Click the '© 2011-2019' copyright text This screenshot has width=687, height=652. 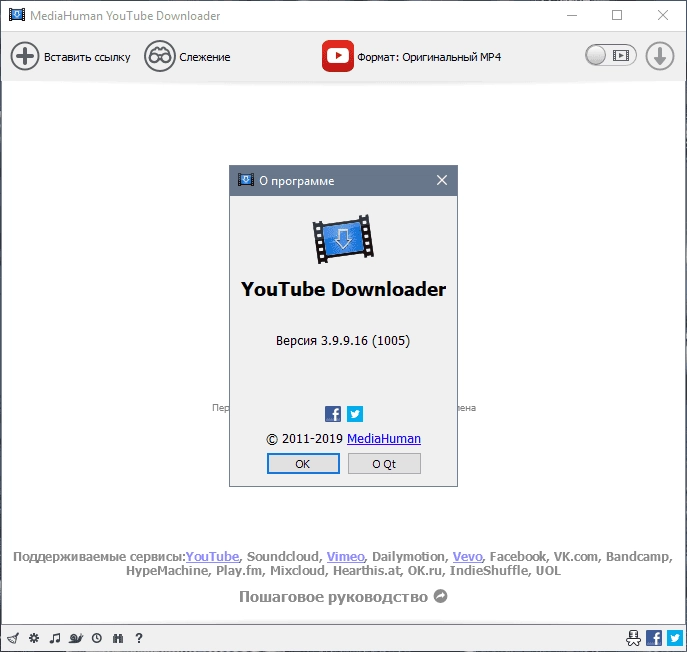[x=305, y=439]
